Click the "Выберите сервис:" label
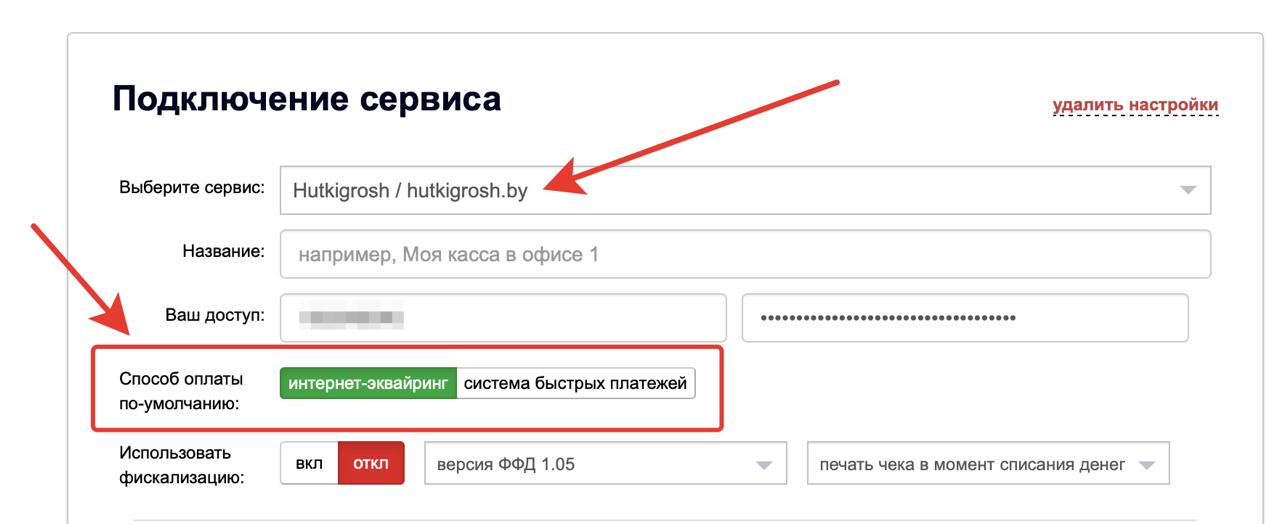The height and width of the screenshot is (524, 1280). [x=191, y=188]
